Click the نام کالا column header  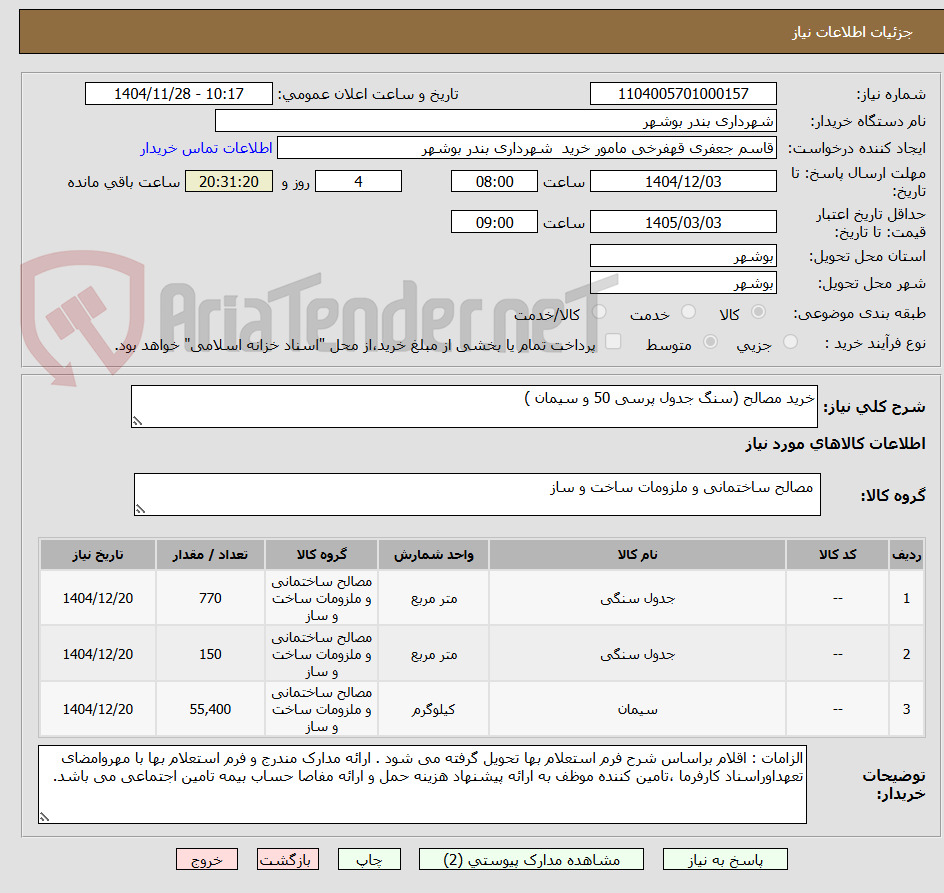click(638, 555)
